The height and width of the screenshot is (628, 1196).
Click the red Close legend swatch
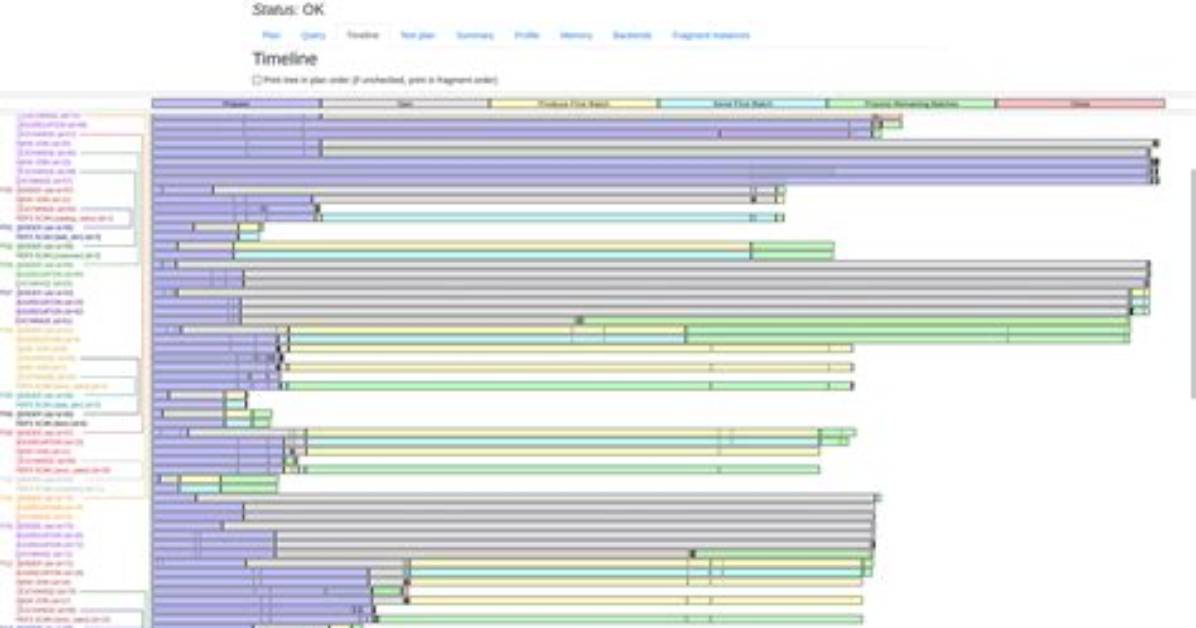pyautogui.click(x=1080, y=104)
